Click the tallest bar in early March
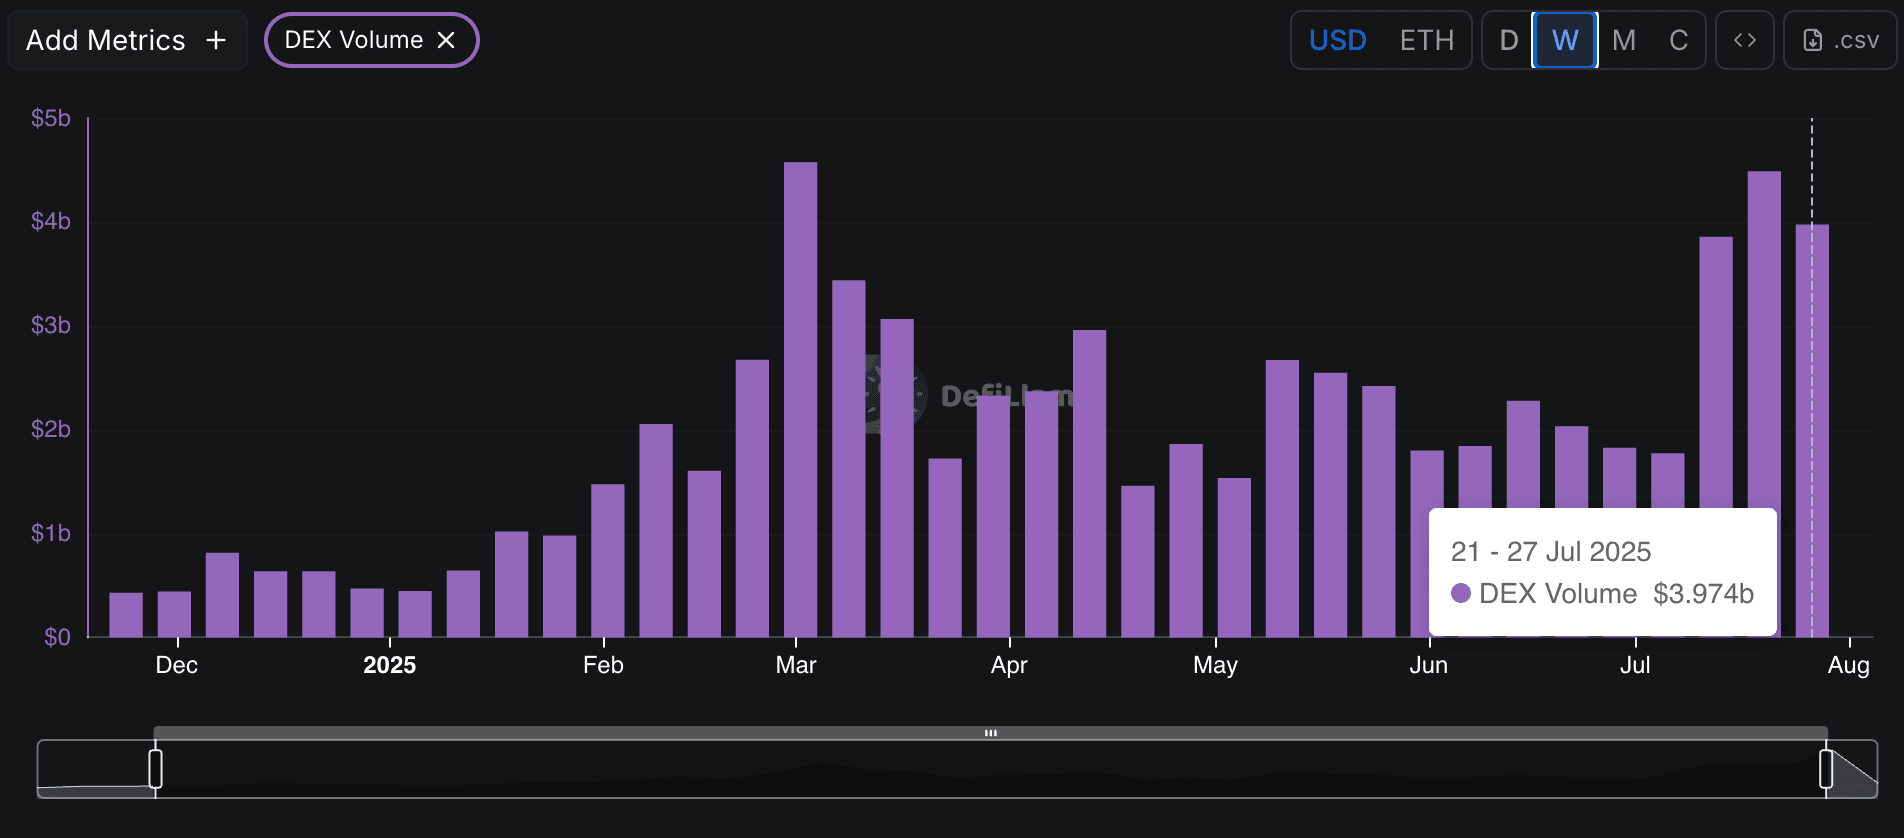Image resolution: width=1904 pixels, height=838 pixels. point(800,400)
